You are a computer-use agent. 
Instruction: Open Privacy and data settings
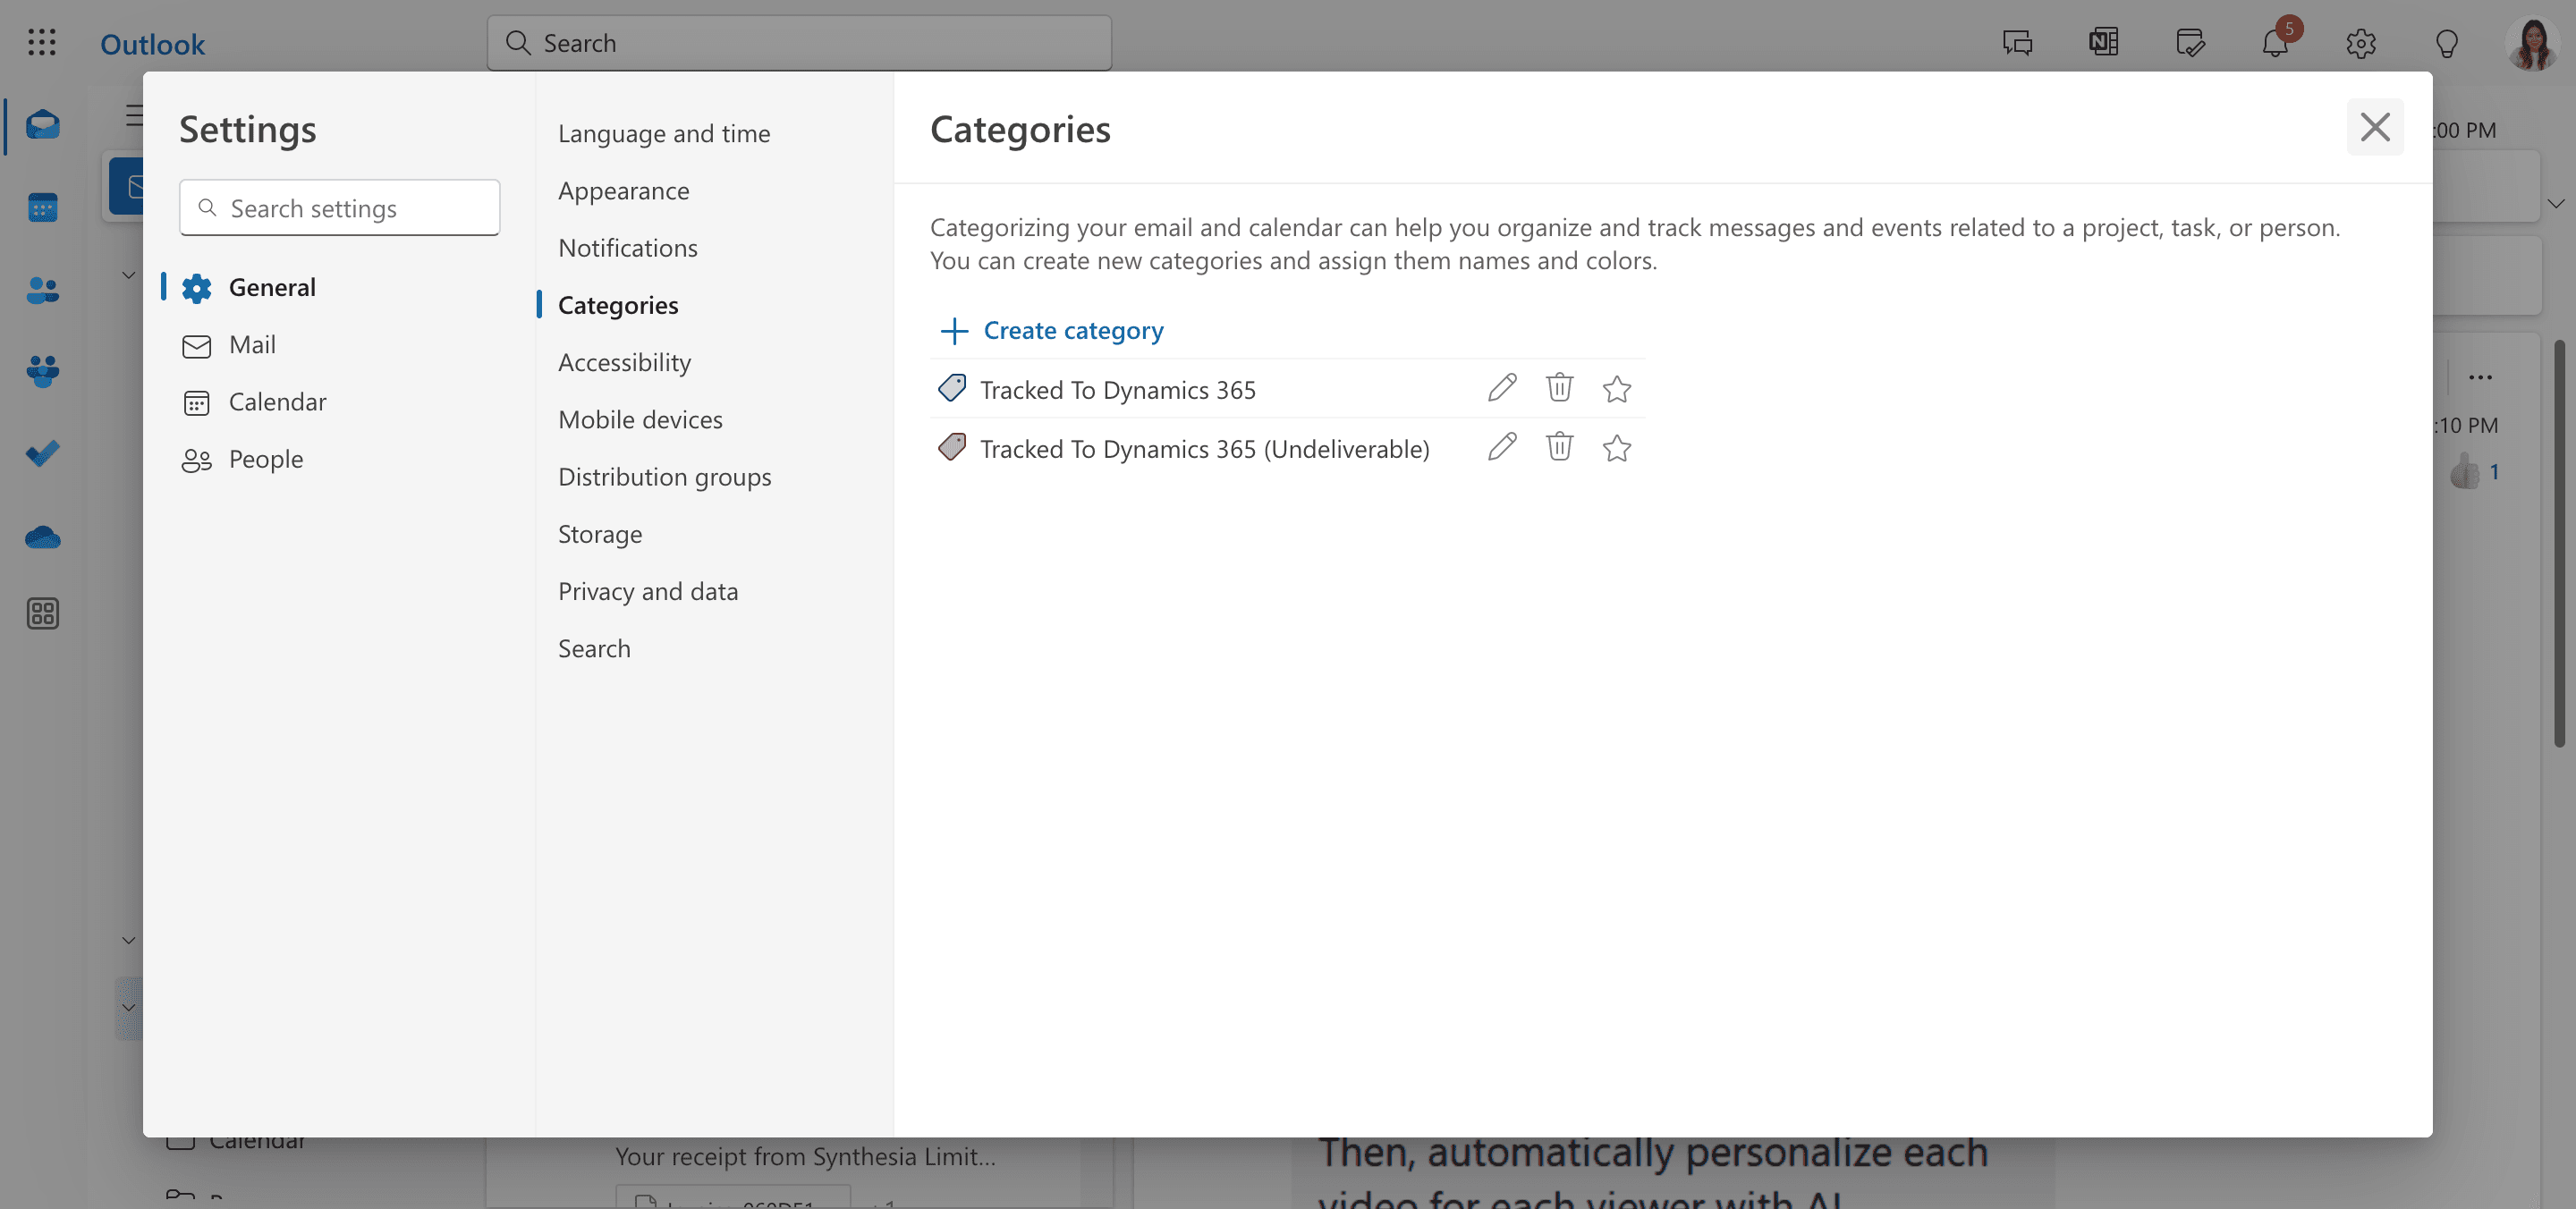coord(648,591)
